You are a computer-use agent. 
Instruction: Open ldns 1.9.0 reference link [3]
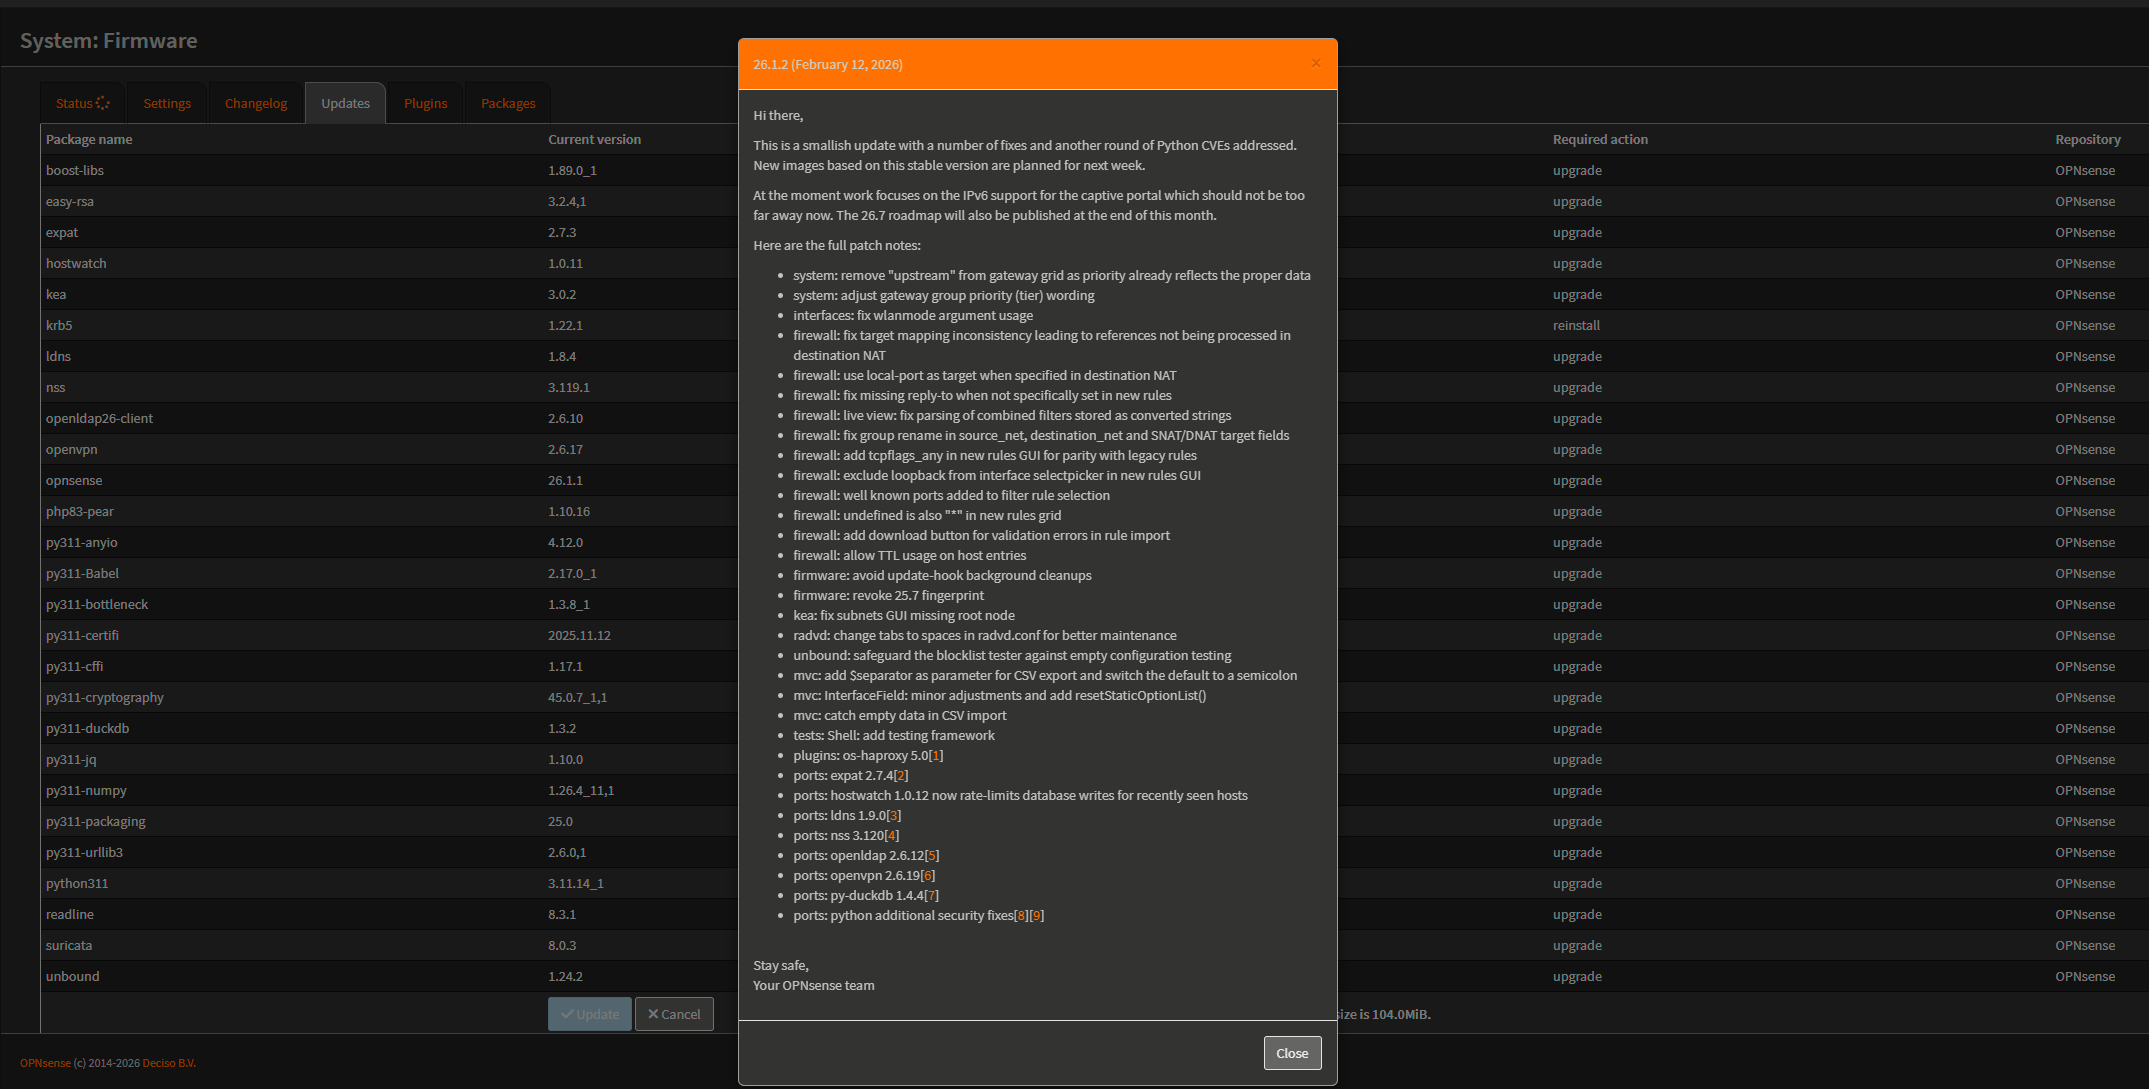click(x=894, y=815)
